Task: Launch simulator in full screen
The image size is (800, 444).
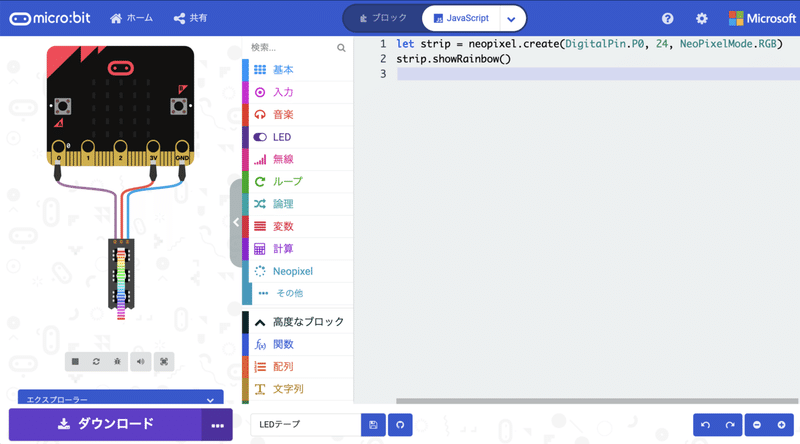Action: click(164, 362)
